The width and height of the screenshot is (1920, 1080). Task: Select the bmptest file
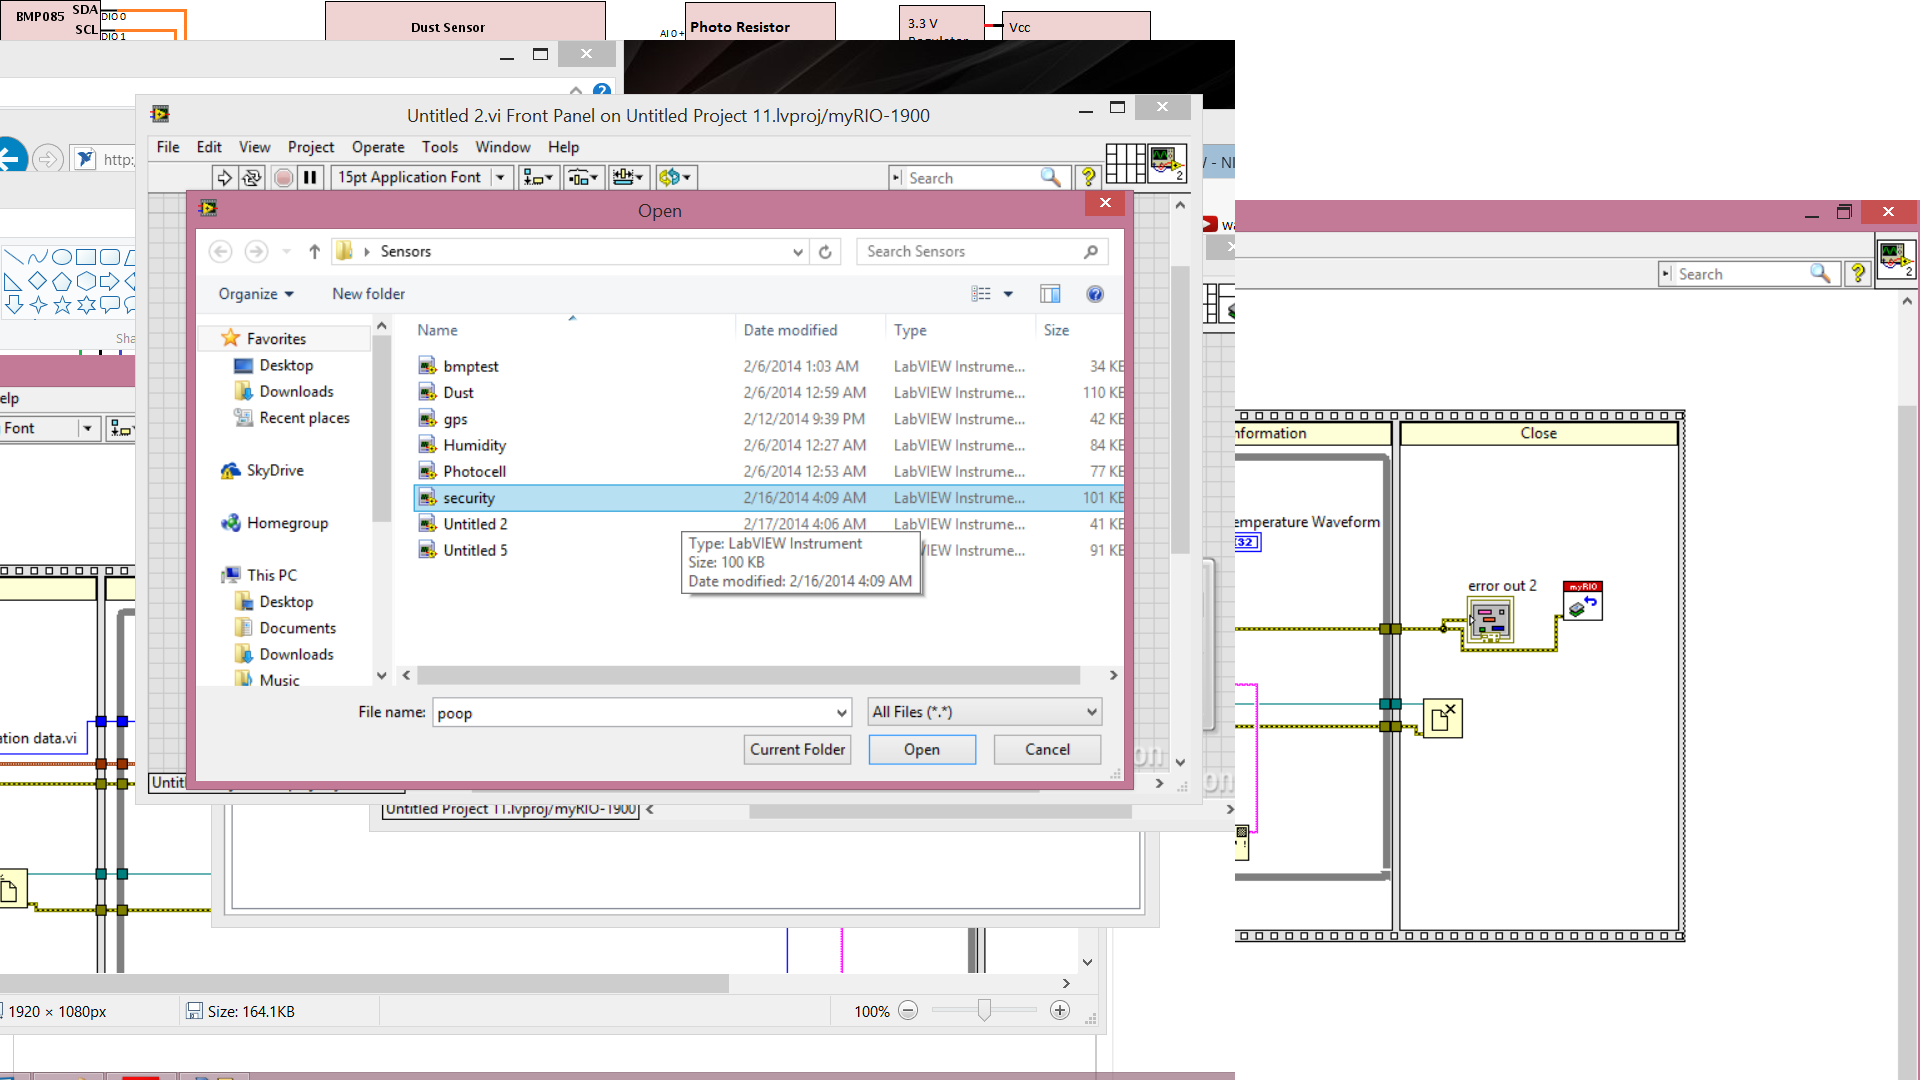(x=769, y=367)
